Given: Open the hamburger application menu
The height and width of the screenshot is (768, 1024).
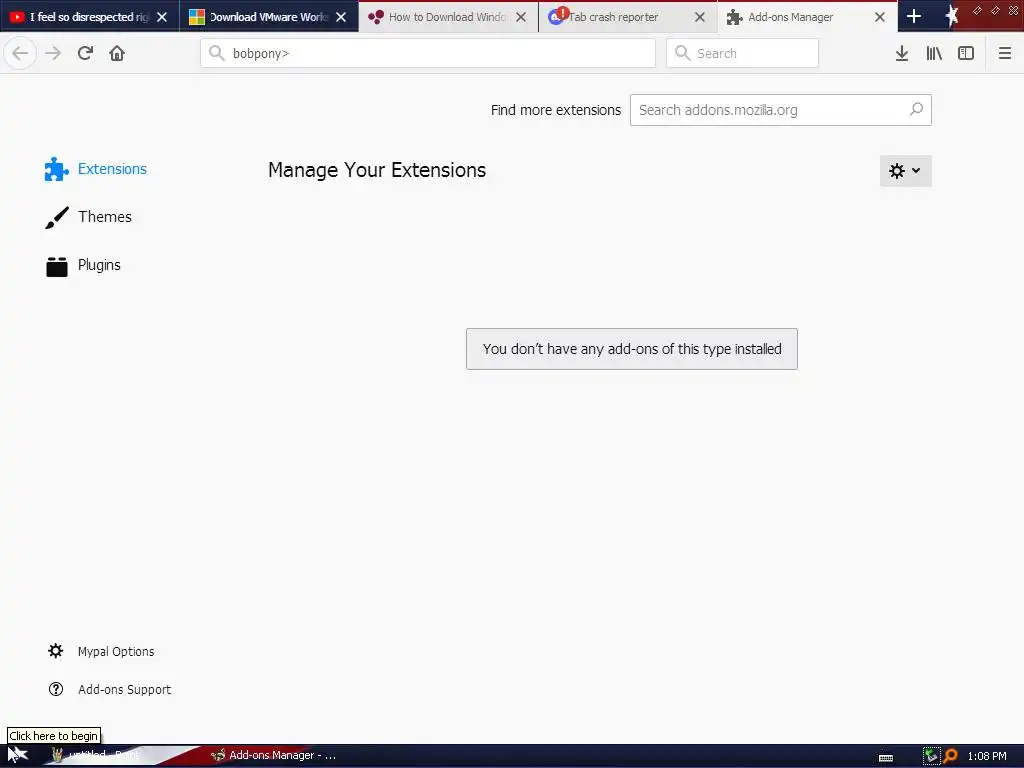Looking at the screenshot, I should click(x=1004, y=54).
